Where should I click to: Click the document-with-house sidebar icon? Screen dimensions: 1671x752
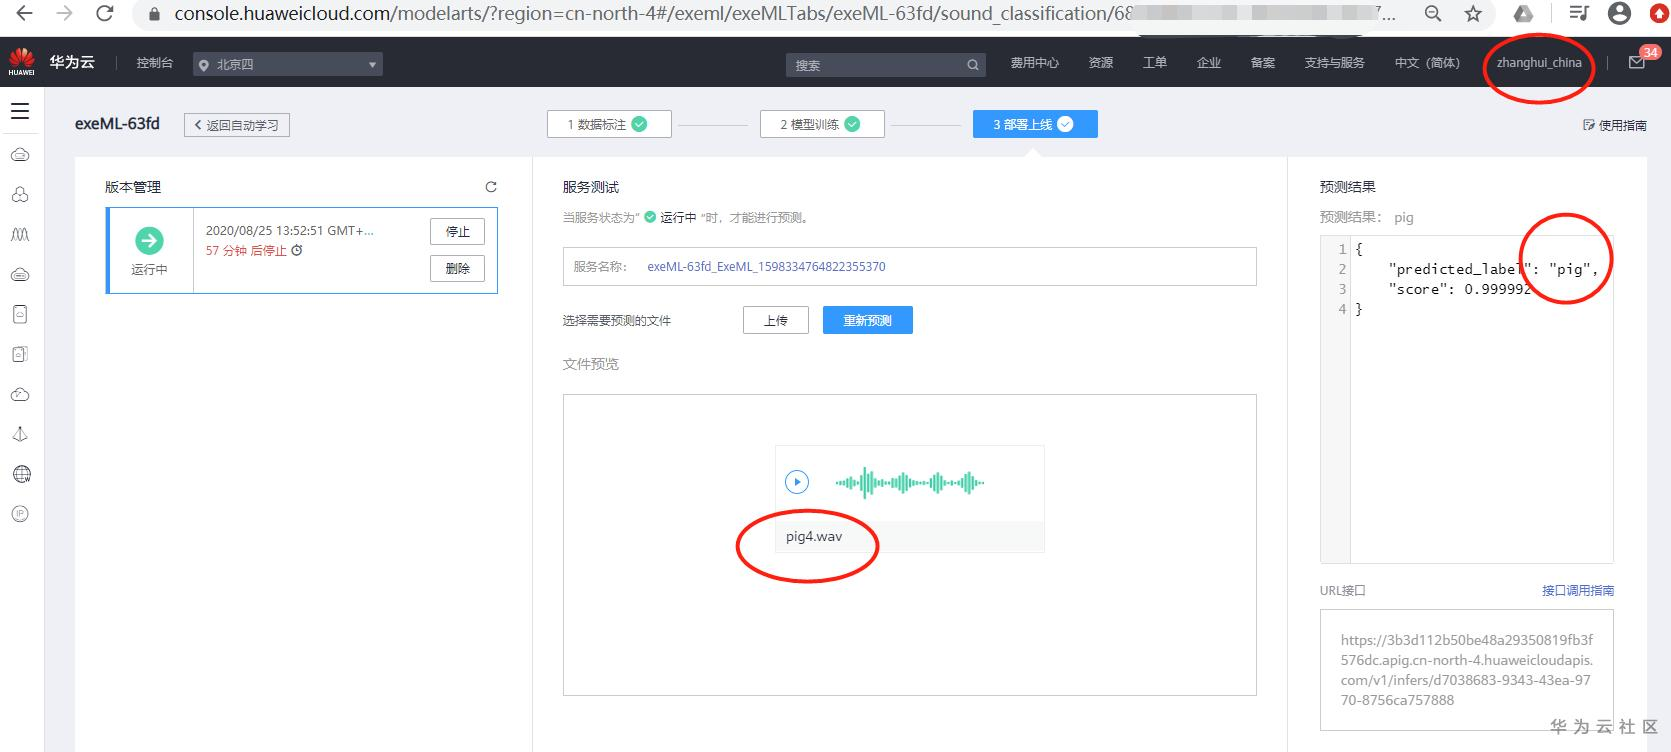click(x=20, y=354)
